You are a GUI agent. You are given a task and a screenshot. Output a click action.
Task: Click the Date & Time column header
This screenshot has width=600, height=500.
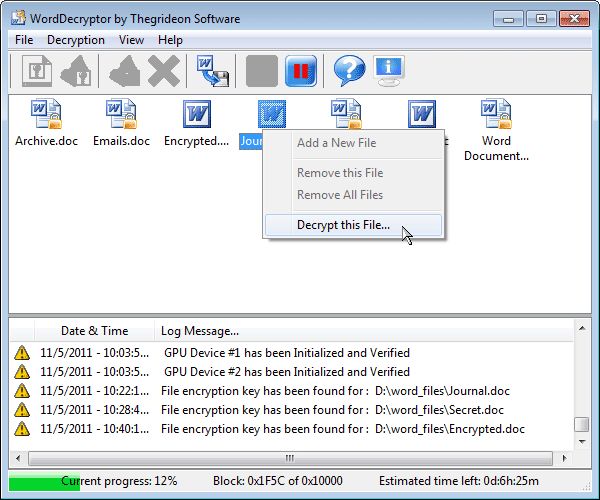tap(95, 331)
